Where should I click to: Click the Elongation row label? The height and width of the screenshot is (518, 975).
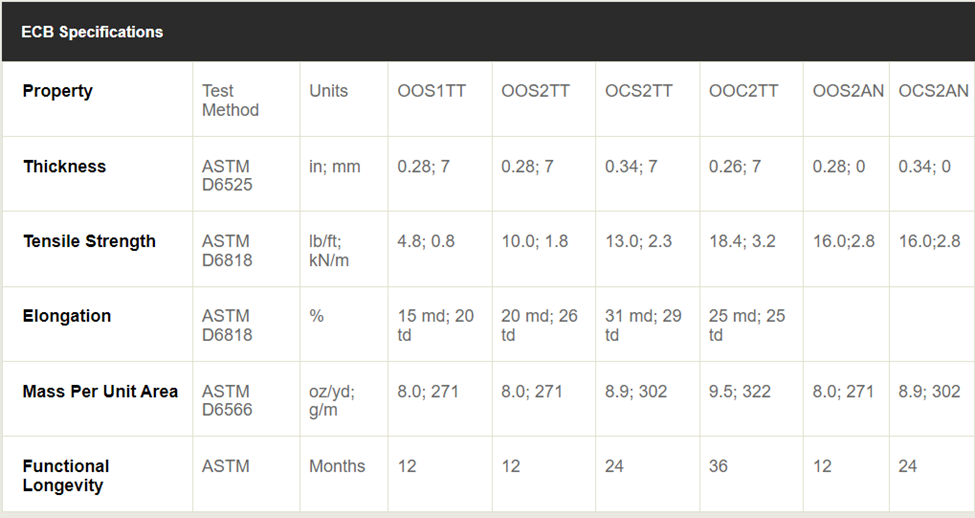(x=66, y=316)
